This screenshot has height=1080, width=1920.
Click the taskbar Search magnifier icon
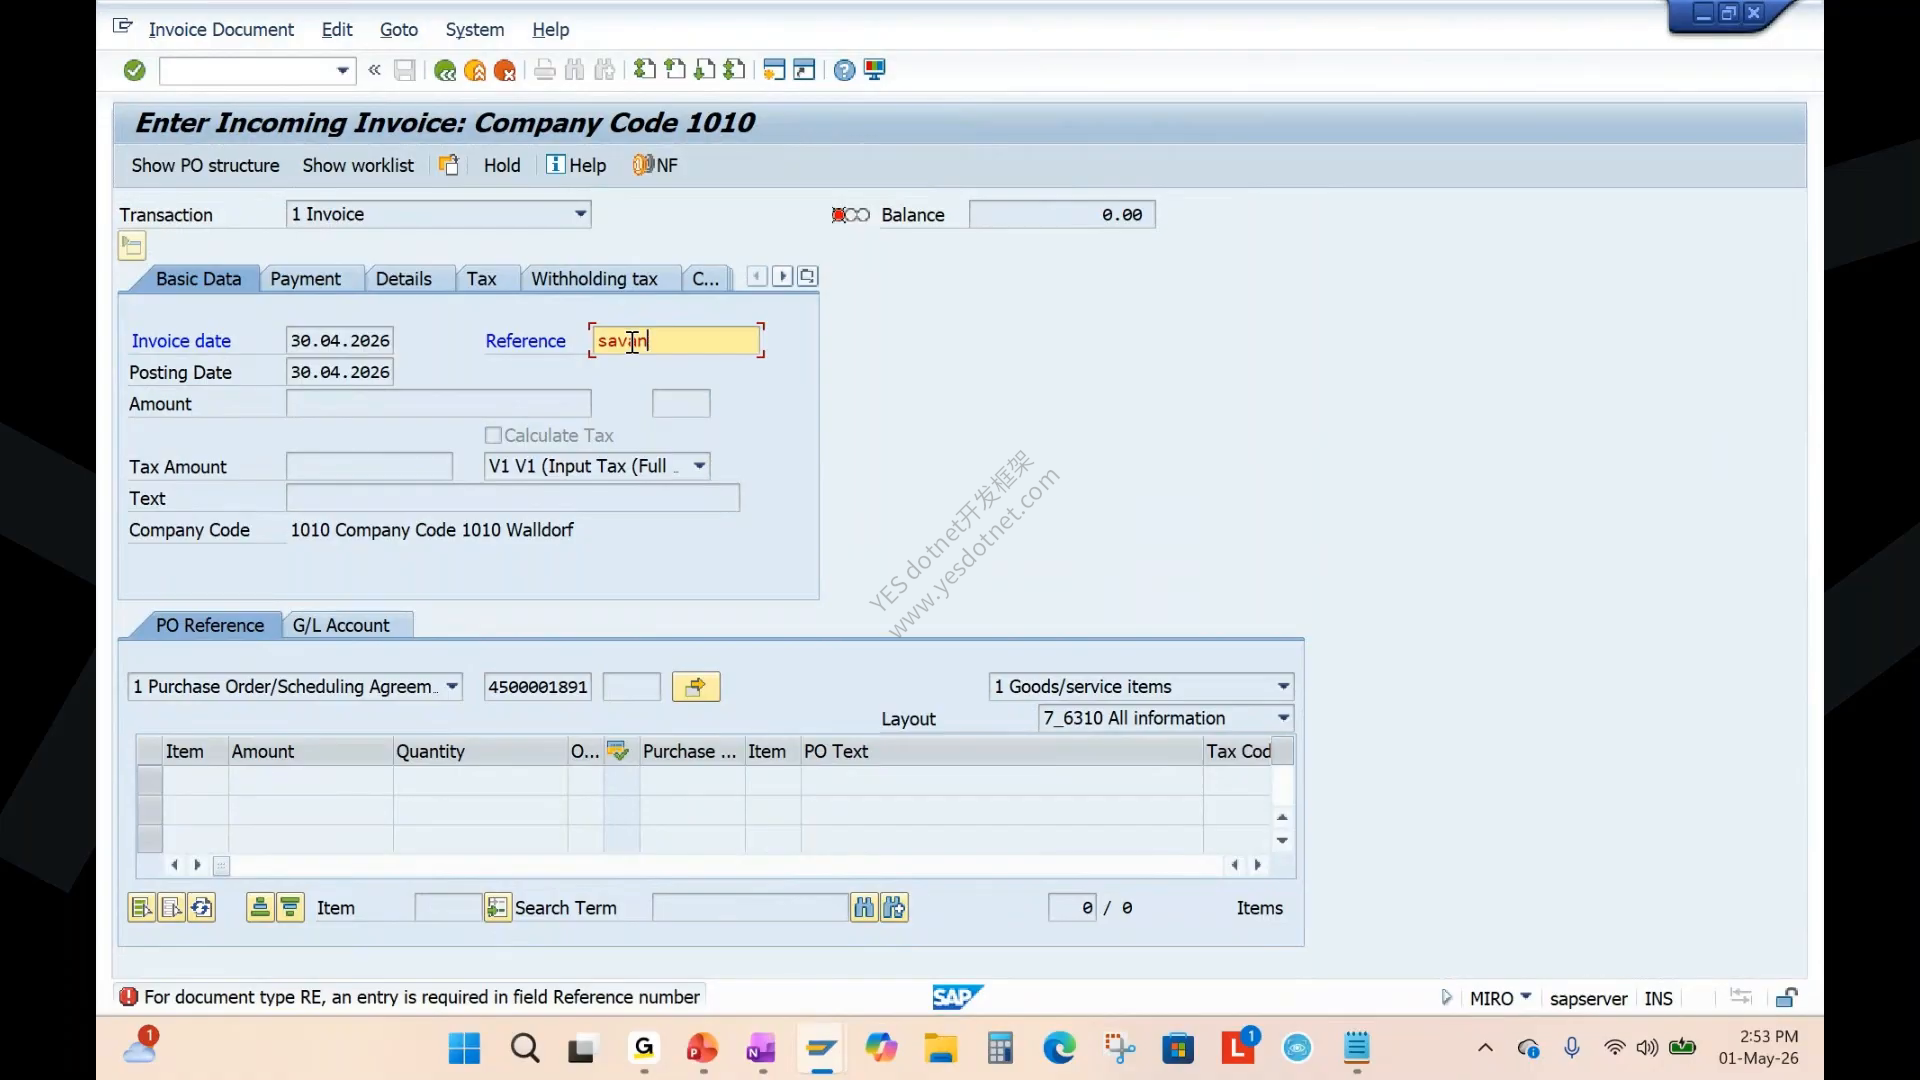[525, 1049]
